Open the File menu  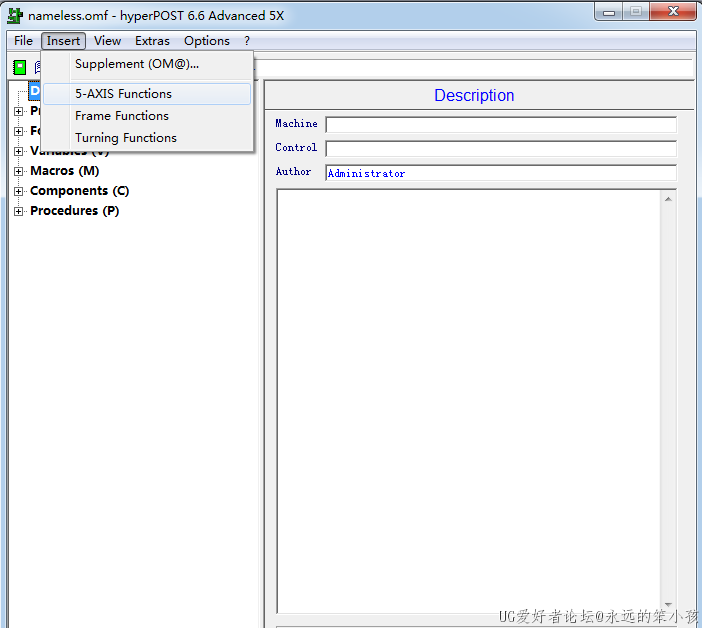(23, 41)
